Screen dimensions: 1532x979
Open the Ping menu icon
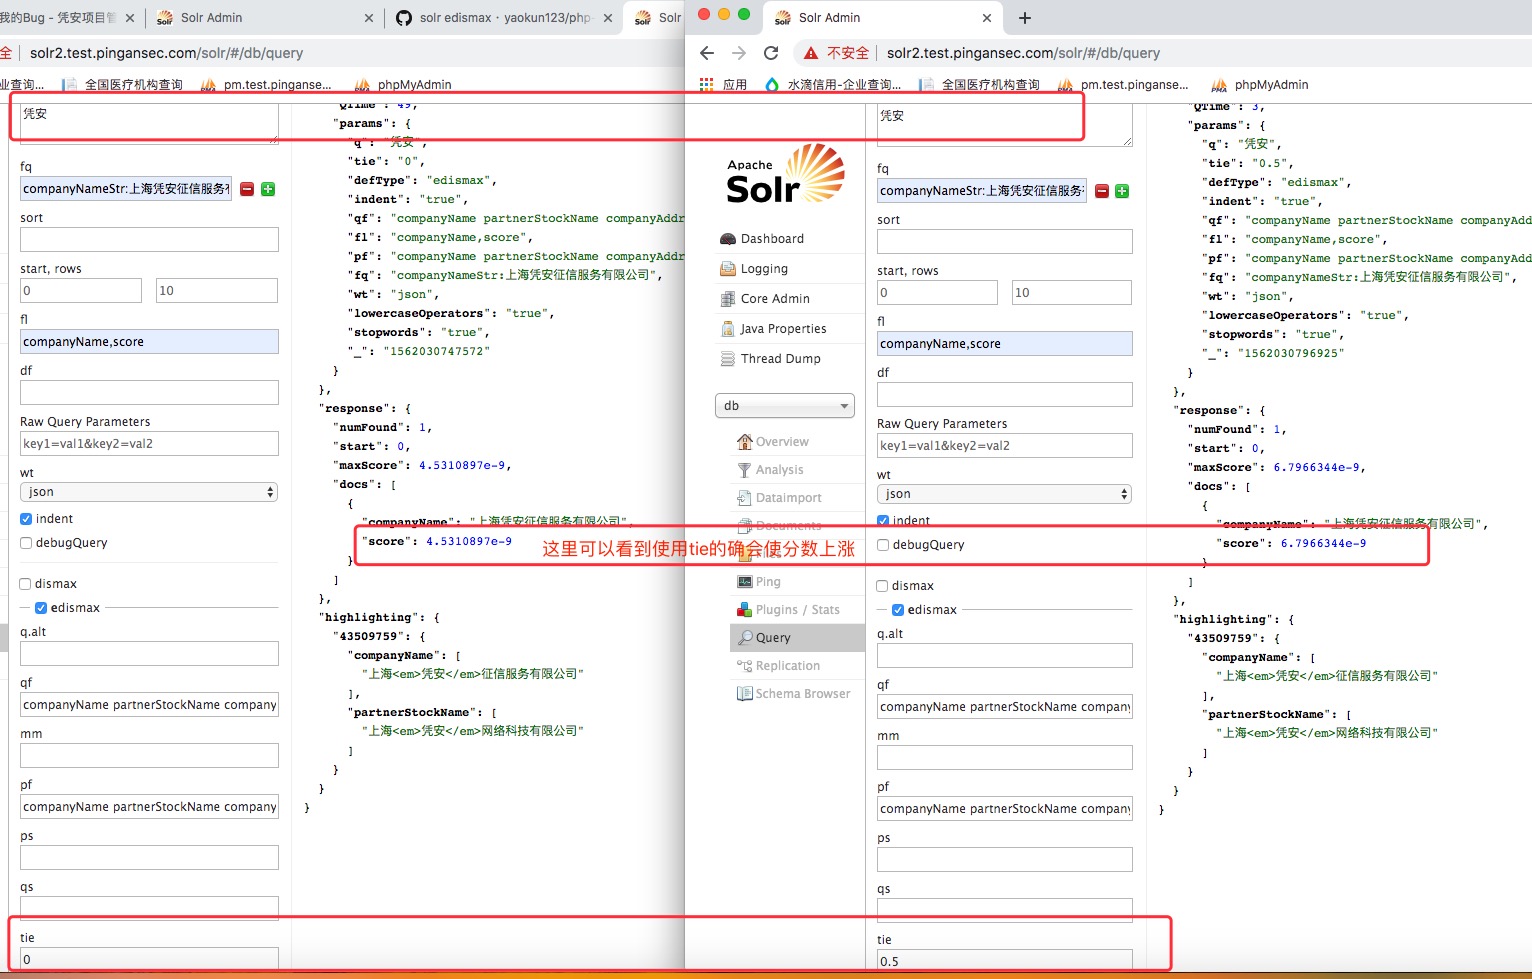744,582
